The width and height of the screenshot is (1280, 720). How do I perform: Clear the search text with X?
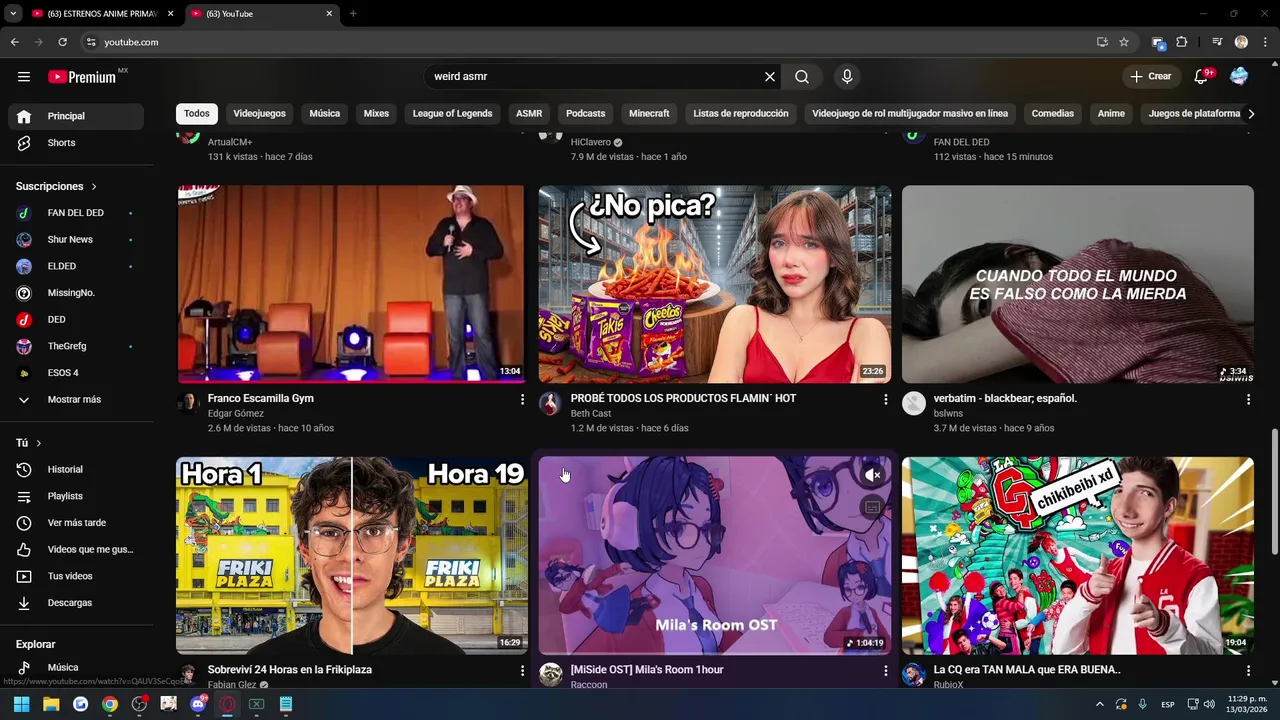tap(770, 77)
